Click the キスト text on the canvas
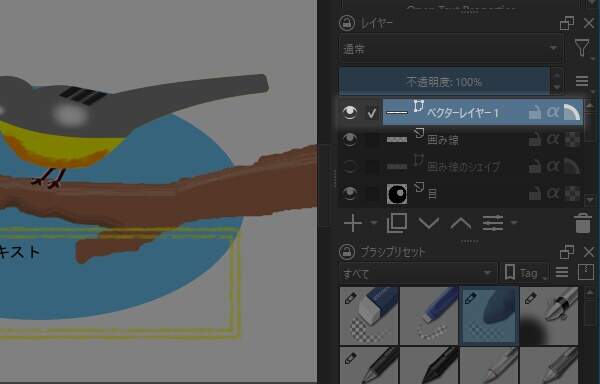The image size is (600, 384). coord(19,252)
